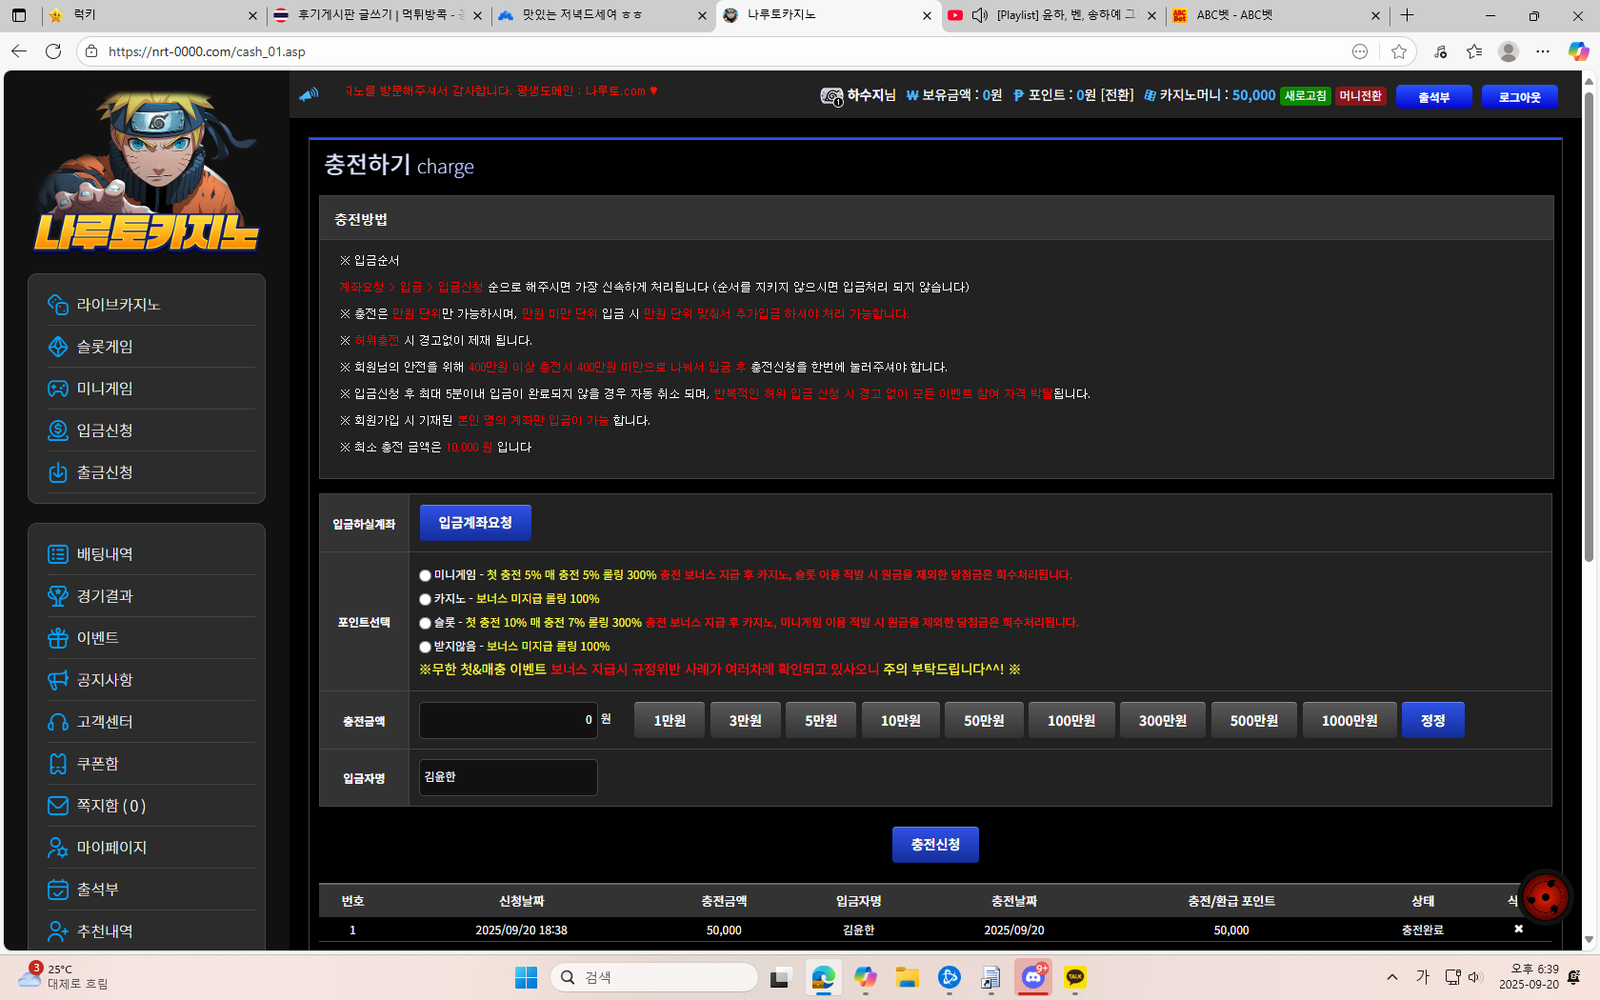This screenshot has height=1000, width=1600.
Task: Select the 미니게임 bonus radio option
Action: coord(425,576)
